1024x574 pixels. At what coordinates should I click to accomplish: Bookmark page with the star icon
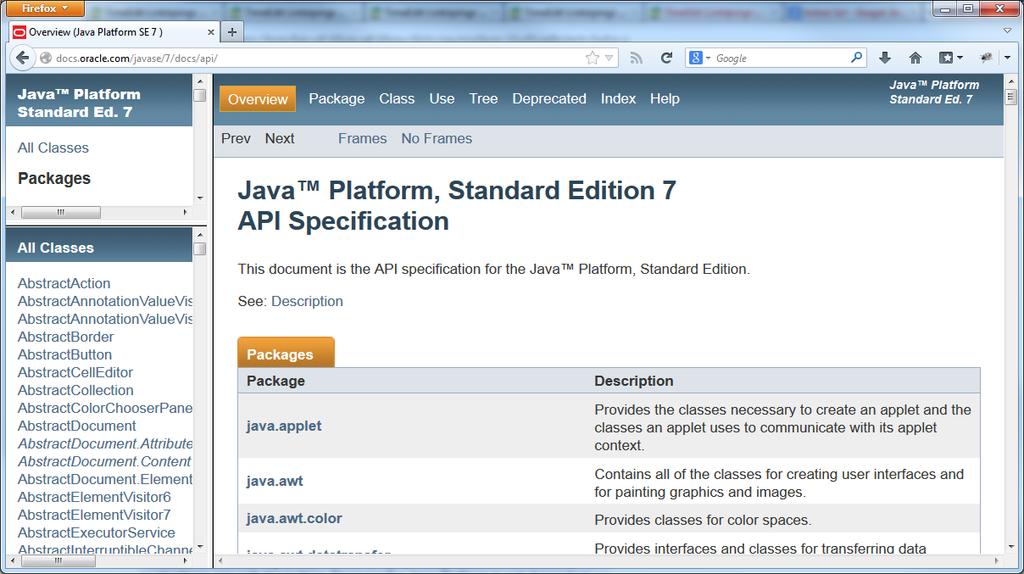592,57
